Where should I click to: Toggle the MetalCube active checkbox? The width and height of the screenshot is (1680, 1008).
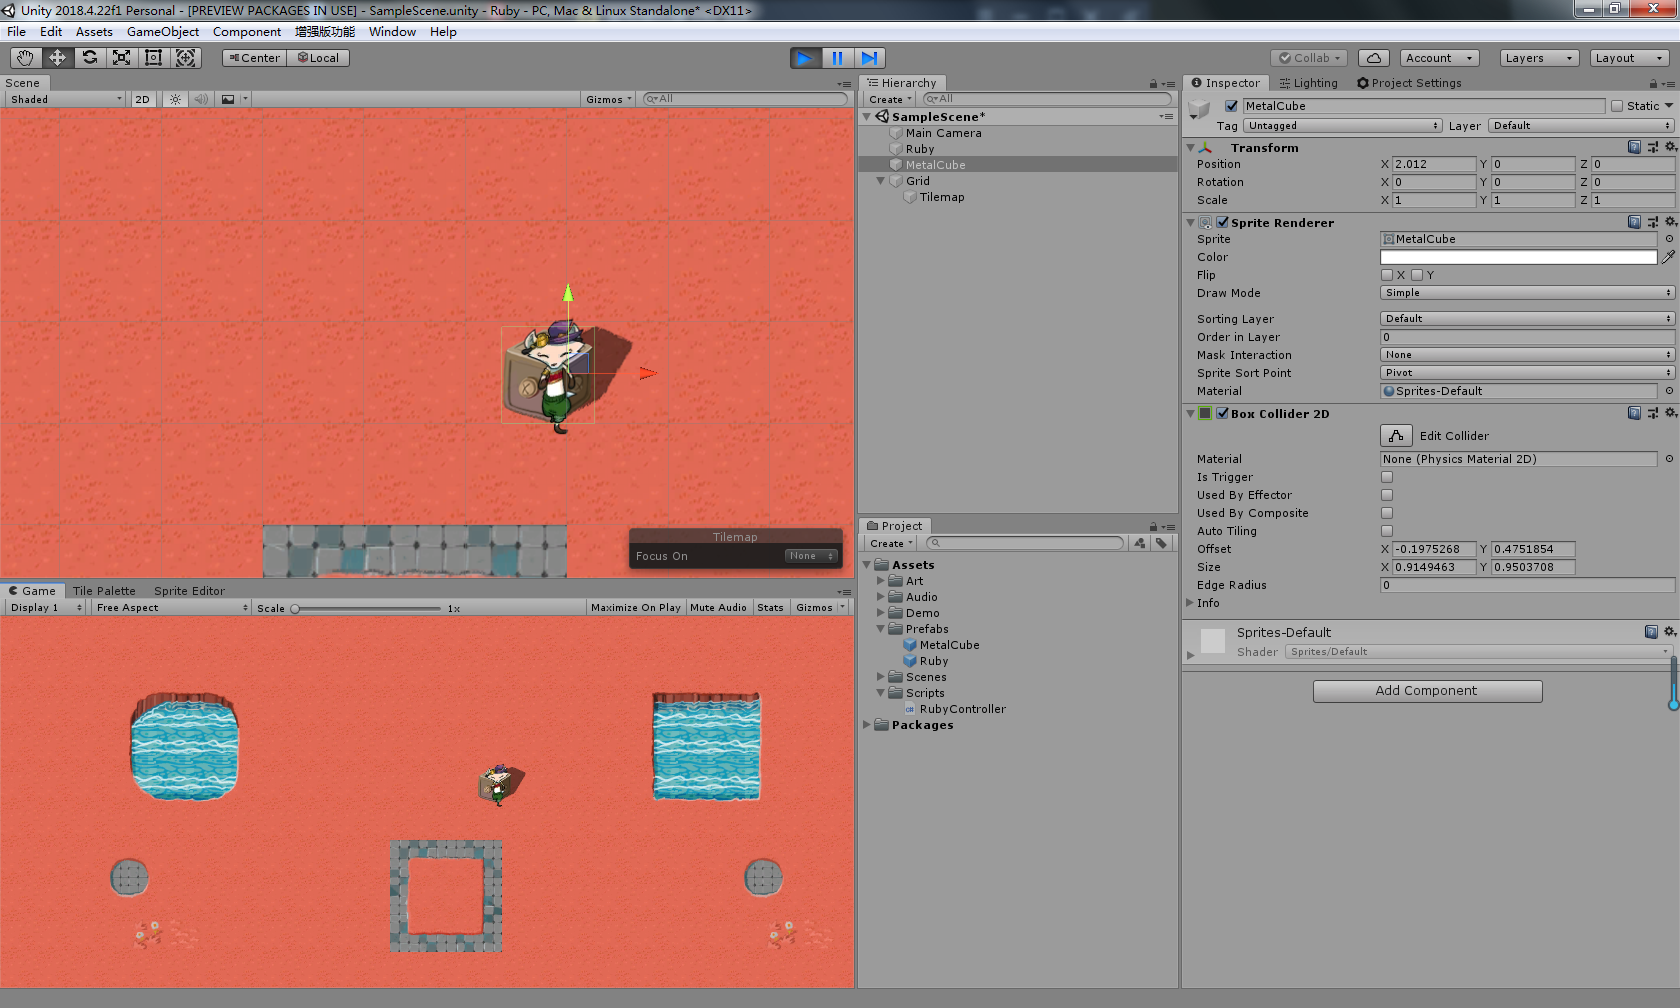coord(1232,106)
